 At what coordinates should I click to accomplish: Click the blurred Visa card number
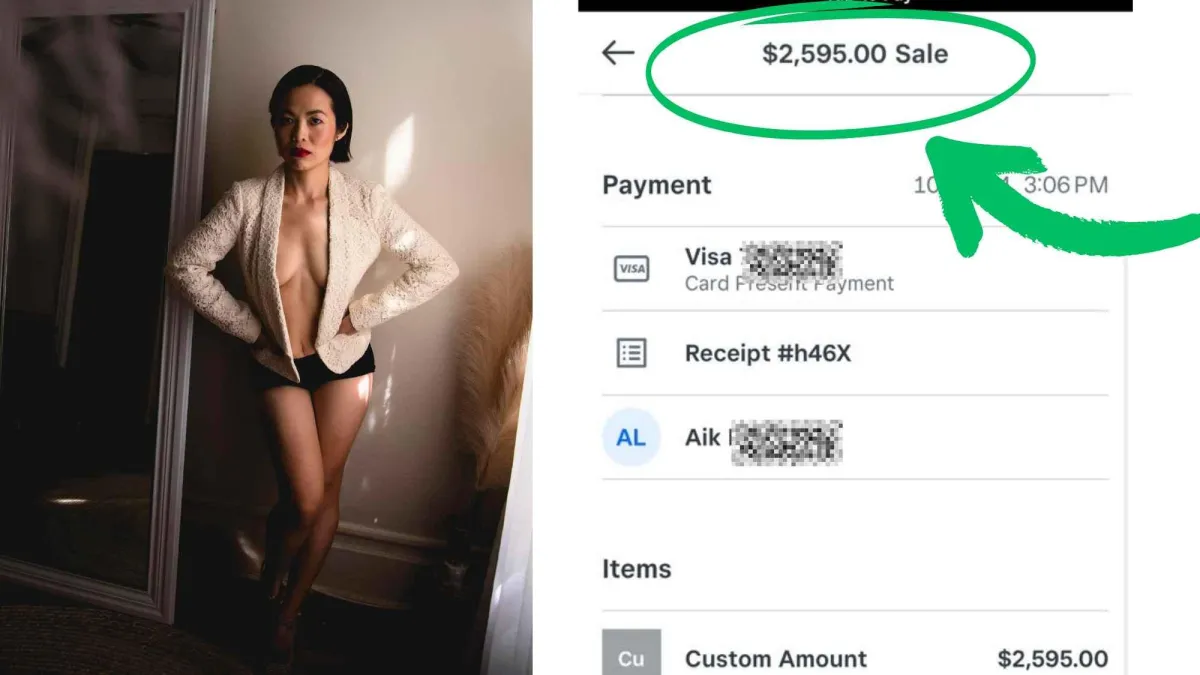(x=794, y=259)
